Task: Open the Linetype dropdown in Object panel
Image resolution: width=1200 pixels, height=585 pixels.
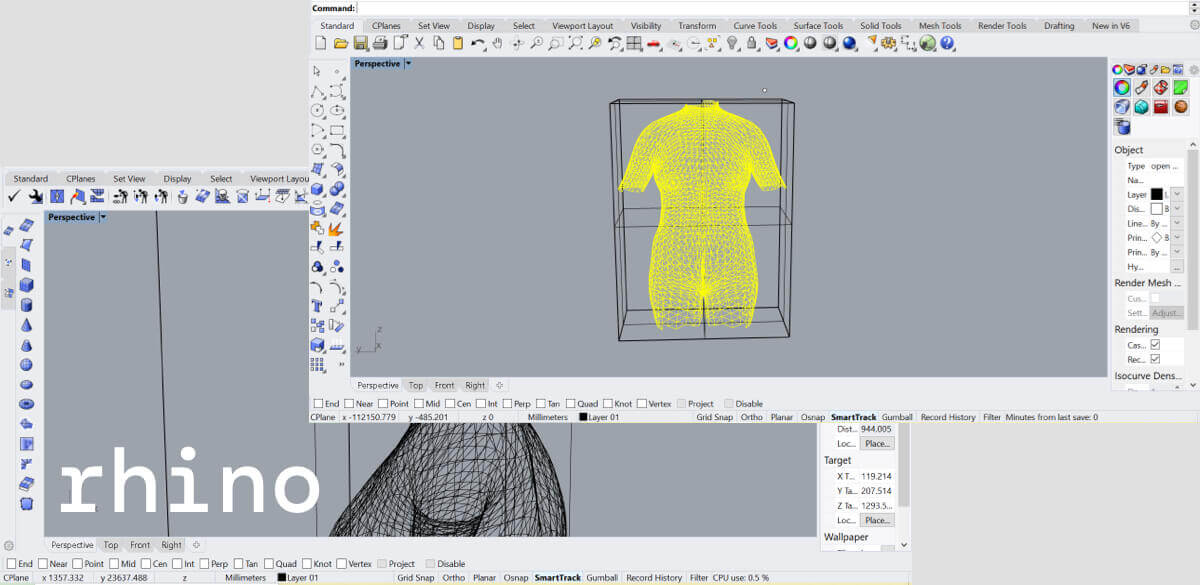Action: (1177, 224)
